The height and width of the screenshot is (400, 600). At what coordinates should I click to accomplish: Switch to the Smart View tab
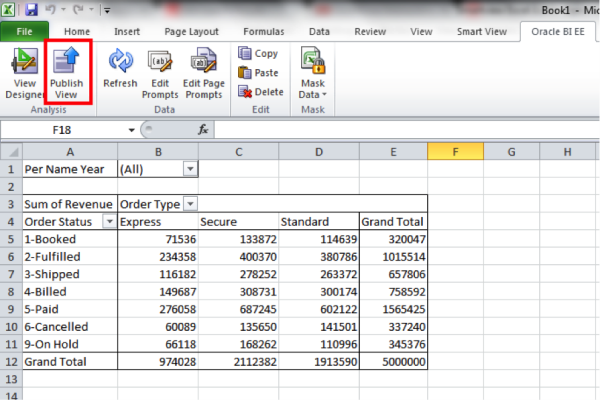coord(479,31)
